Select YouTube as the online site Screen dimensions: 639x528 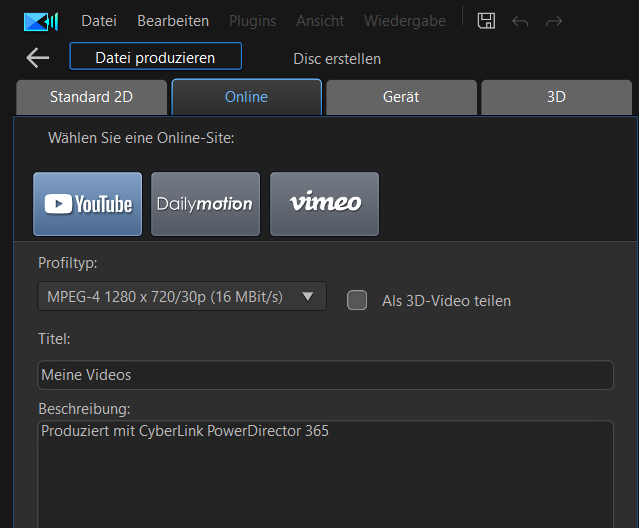(88, 204)
